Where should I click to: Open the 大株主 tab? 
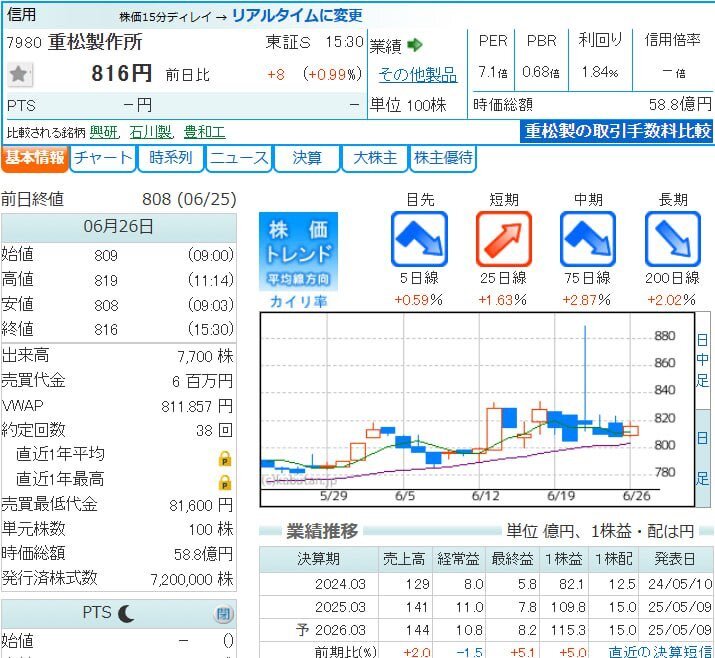coord(375,158)
